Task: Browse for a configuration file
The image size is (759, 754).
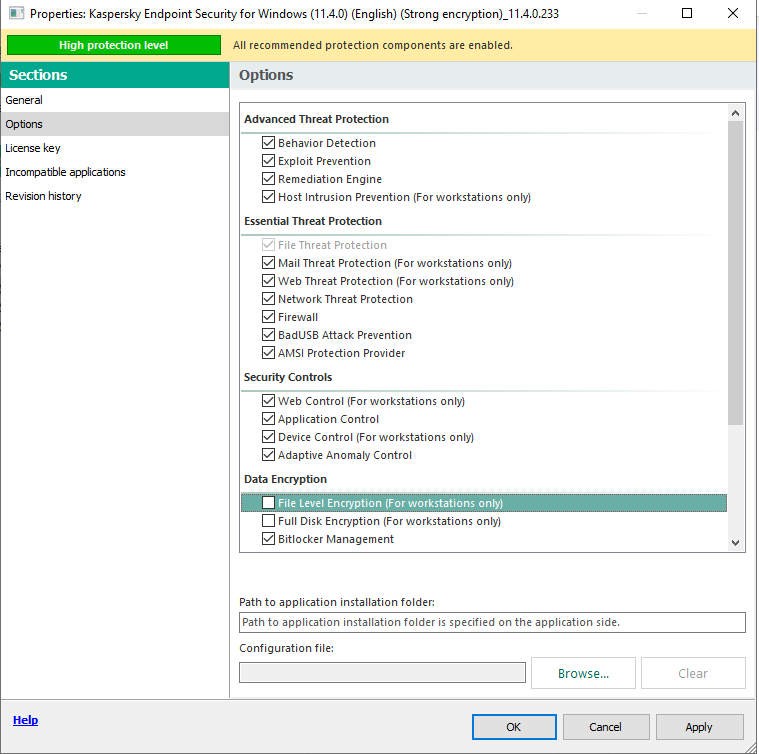Action: pos(583,673)
